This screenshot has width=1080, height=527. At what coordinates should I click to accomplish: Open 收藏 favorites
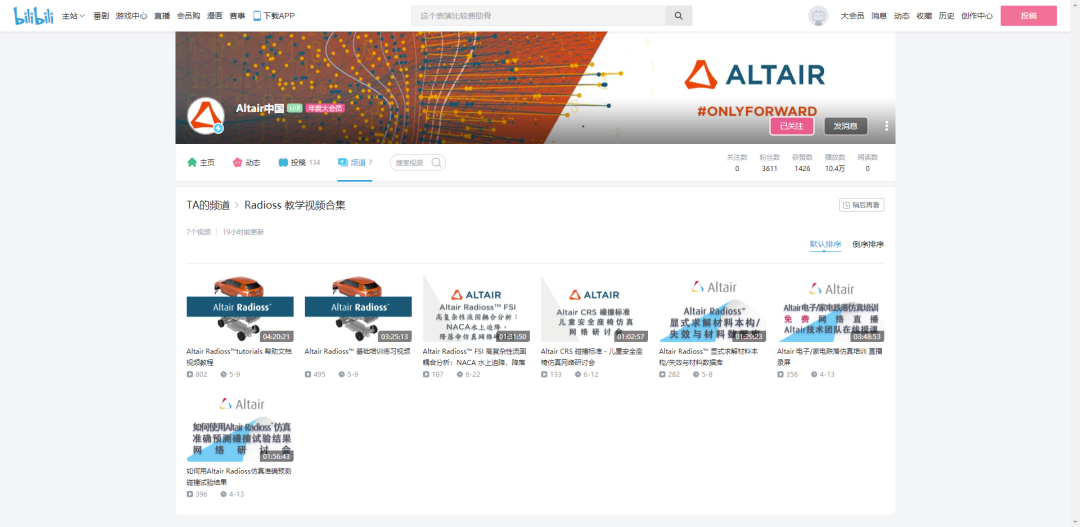(924, 16)
